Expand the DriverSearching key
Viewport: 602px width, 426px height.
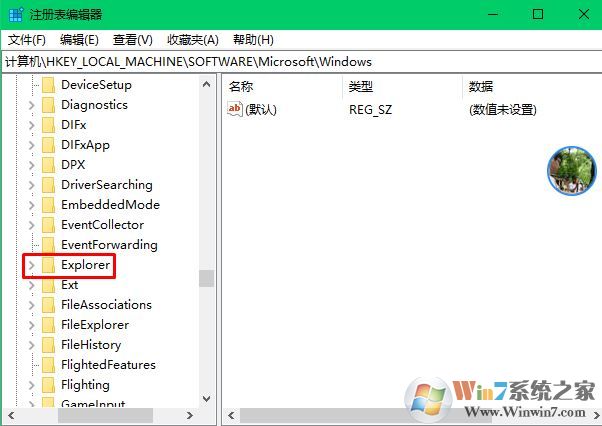click(x=32, y=185)
